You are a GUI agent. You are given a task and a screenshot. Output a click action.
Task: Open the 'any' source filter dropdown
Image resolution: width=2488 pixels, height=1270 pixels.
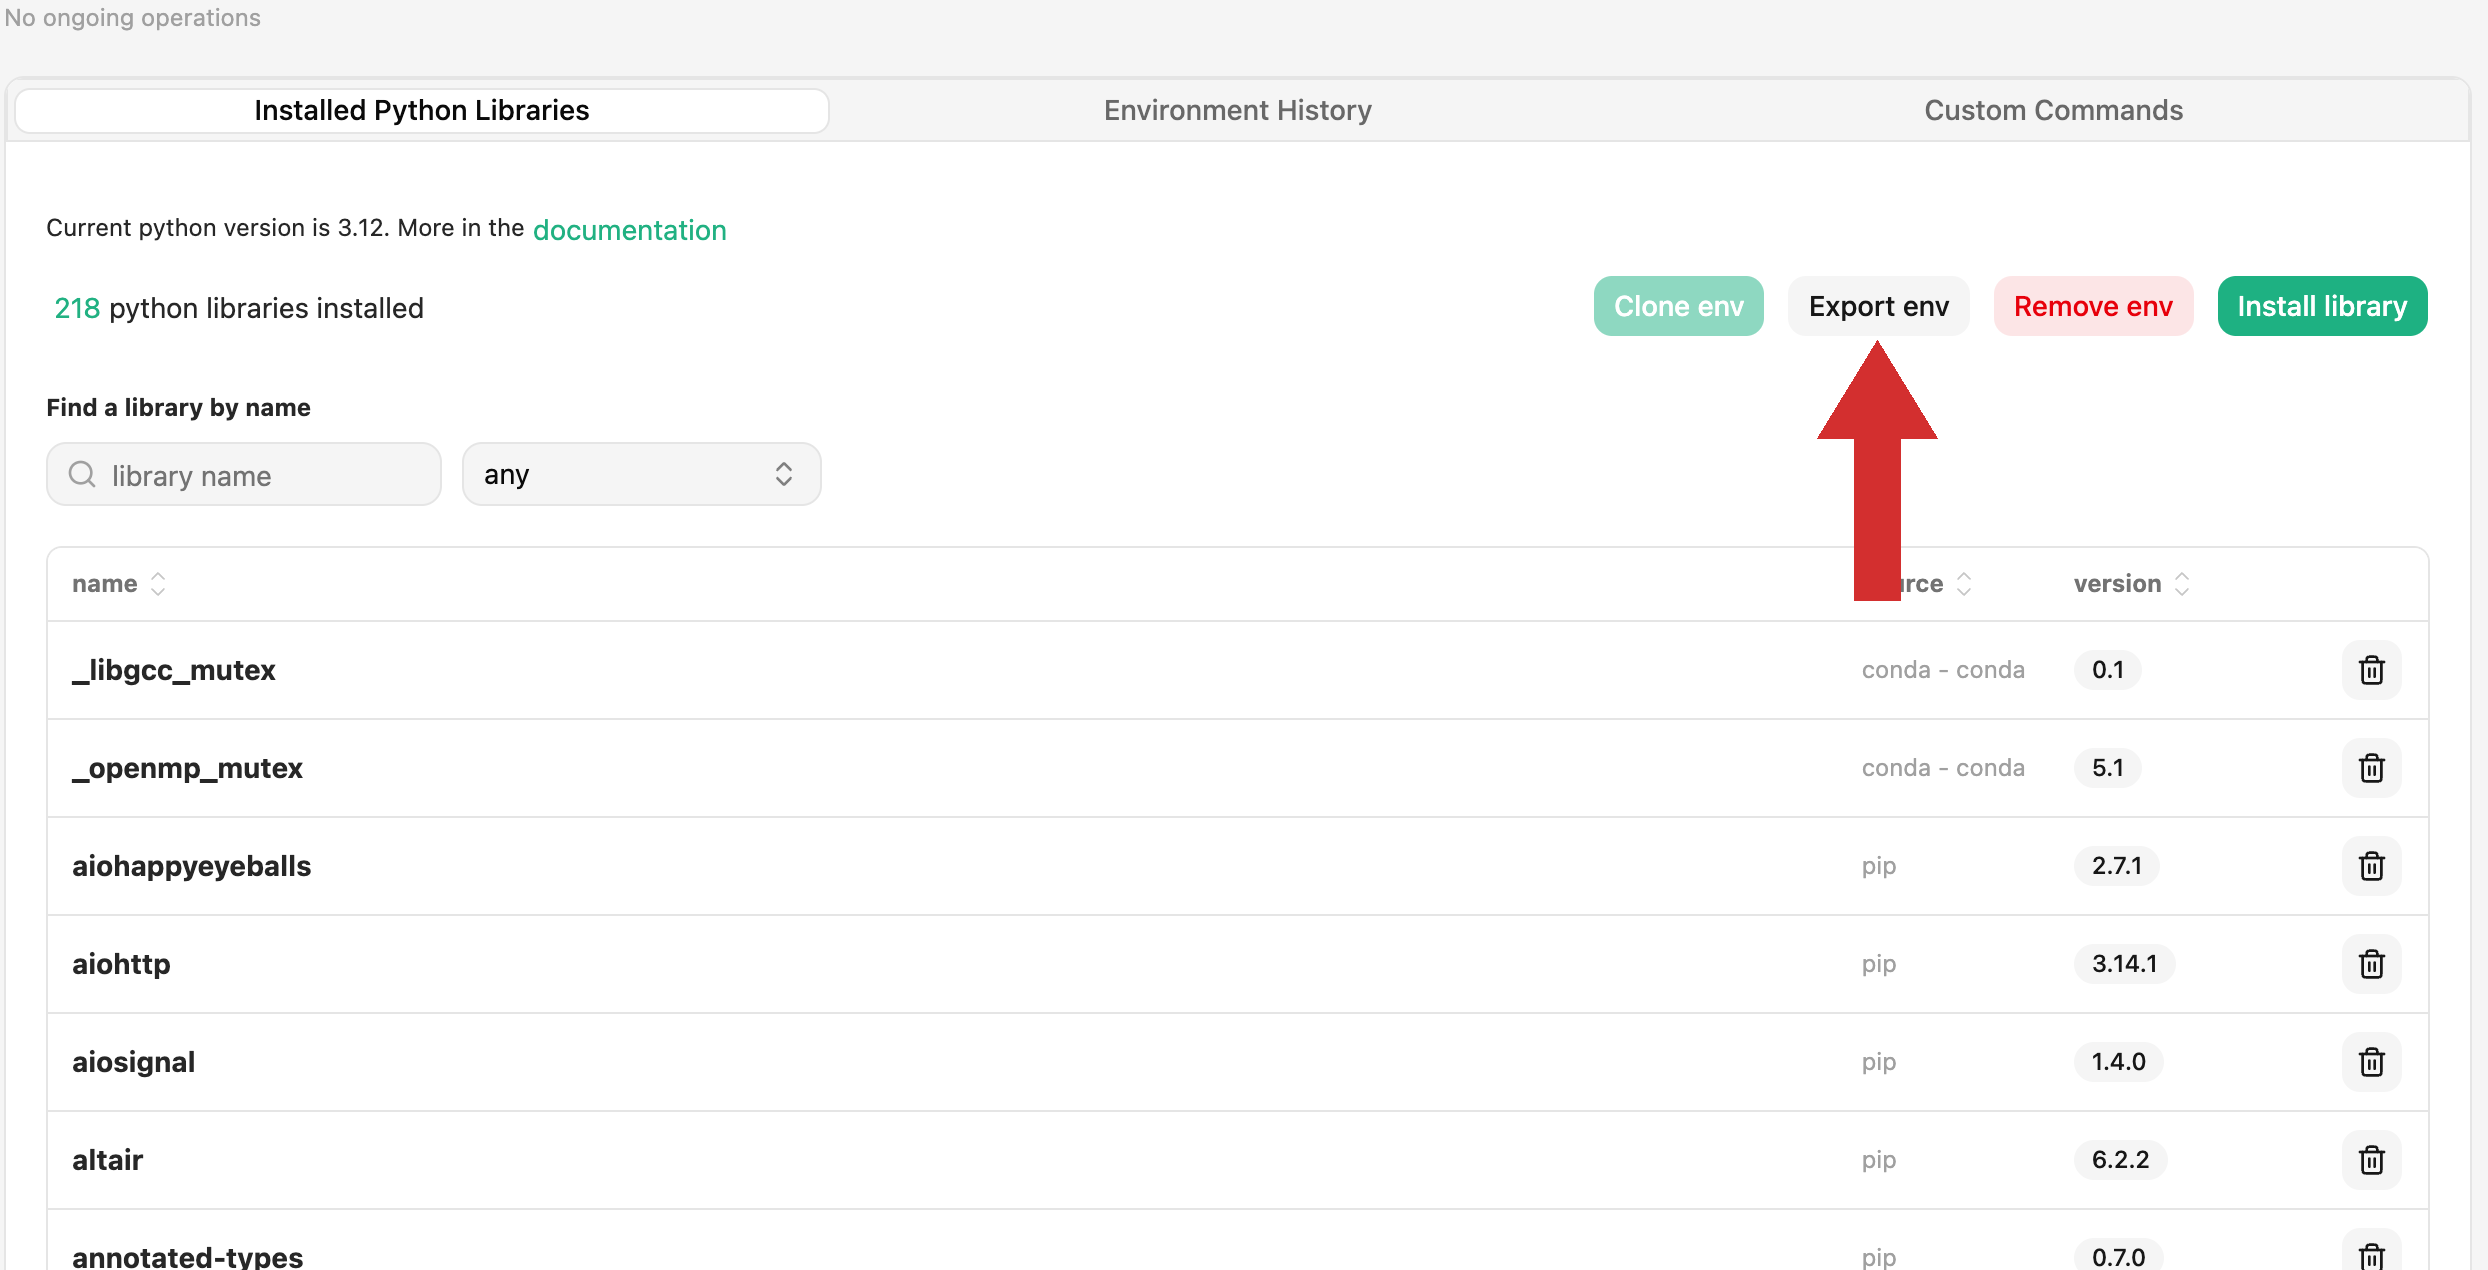641,474
